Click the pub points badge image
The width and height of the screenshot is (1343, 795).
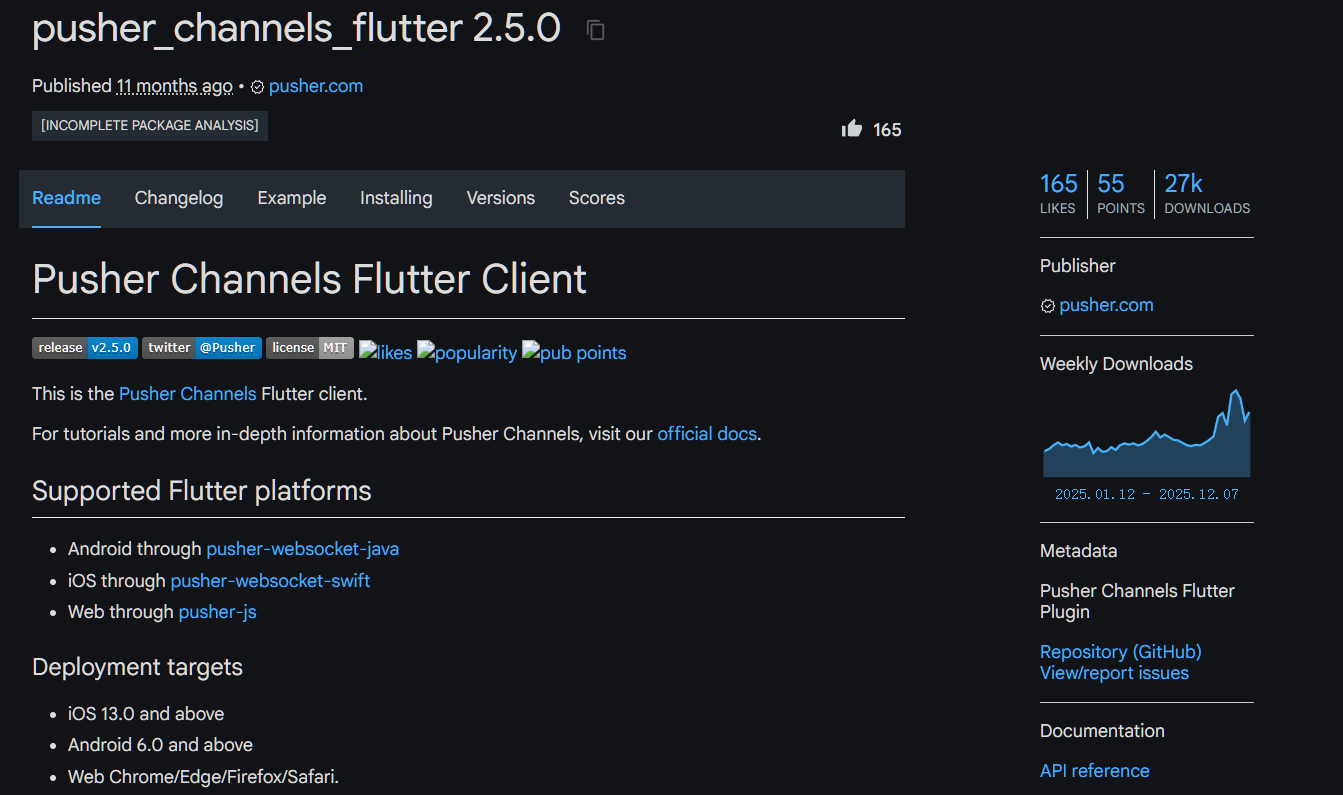pos(574,352)
